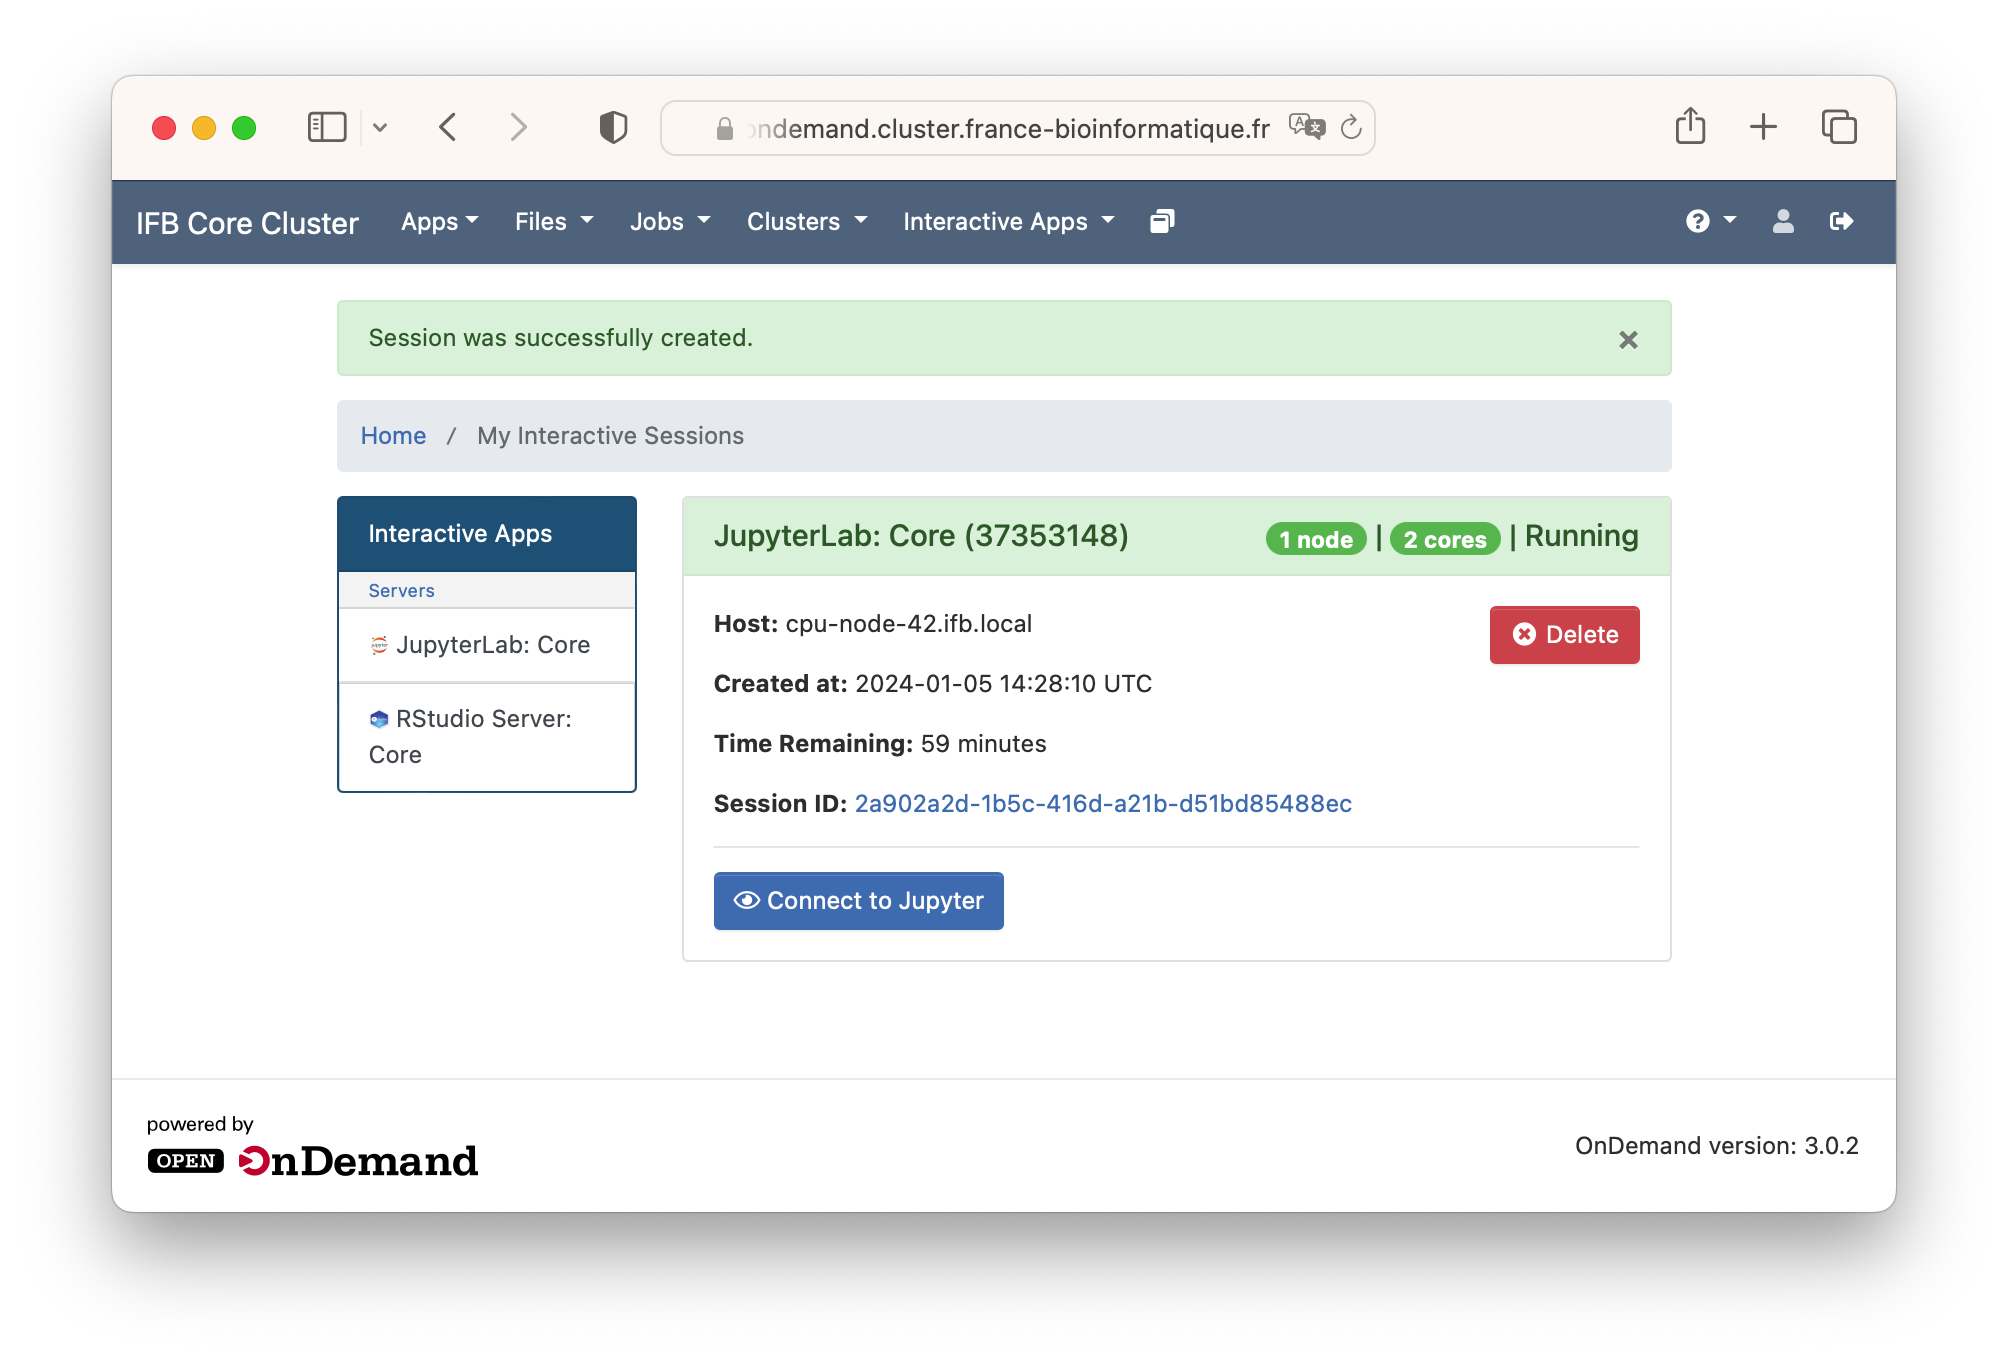Click the Safari share icon
This screenshot has height=1360, width=2008.
pyautogui.click(x=1690, y=127)
